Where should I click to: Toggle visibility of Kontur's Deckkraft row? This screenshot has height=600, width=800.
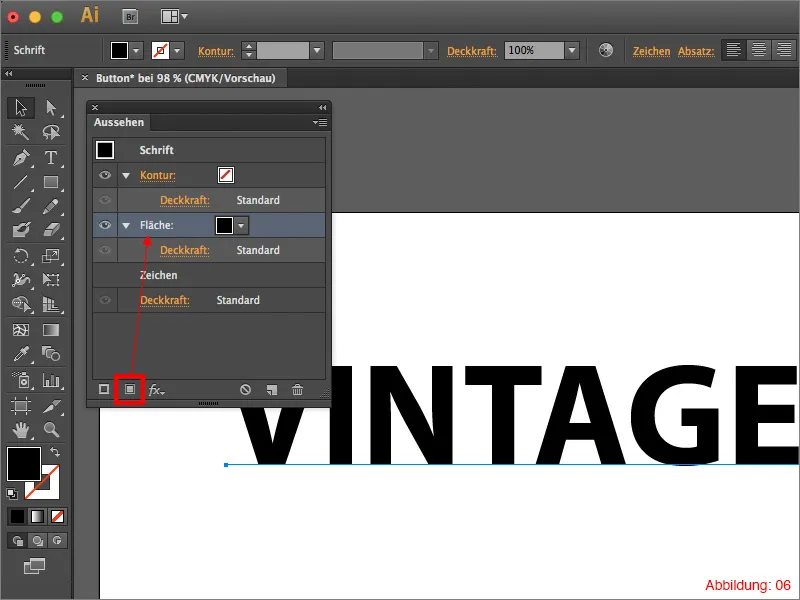105,200
